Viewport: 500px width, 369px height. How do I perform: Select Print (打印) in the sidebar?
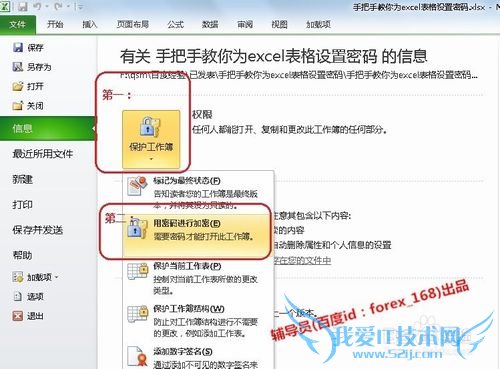22,204
